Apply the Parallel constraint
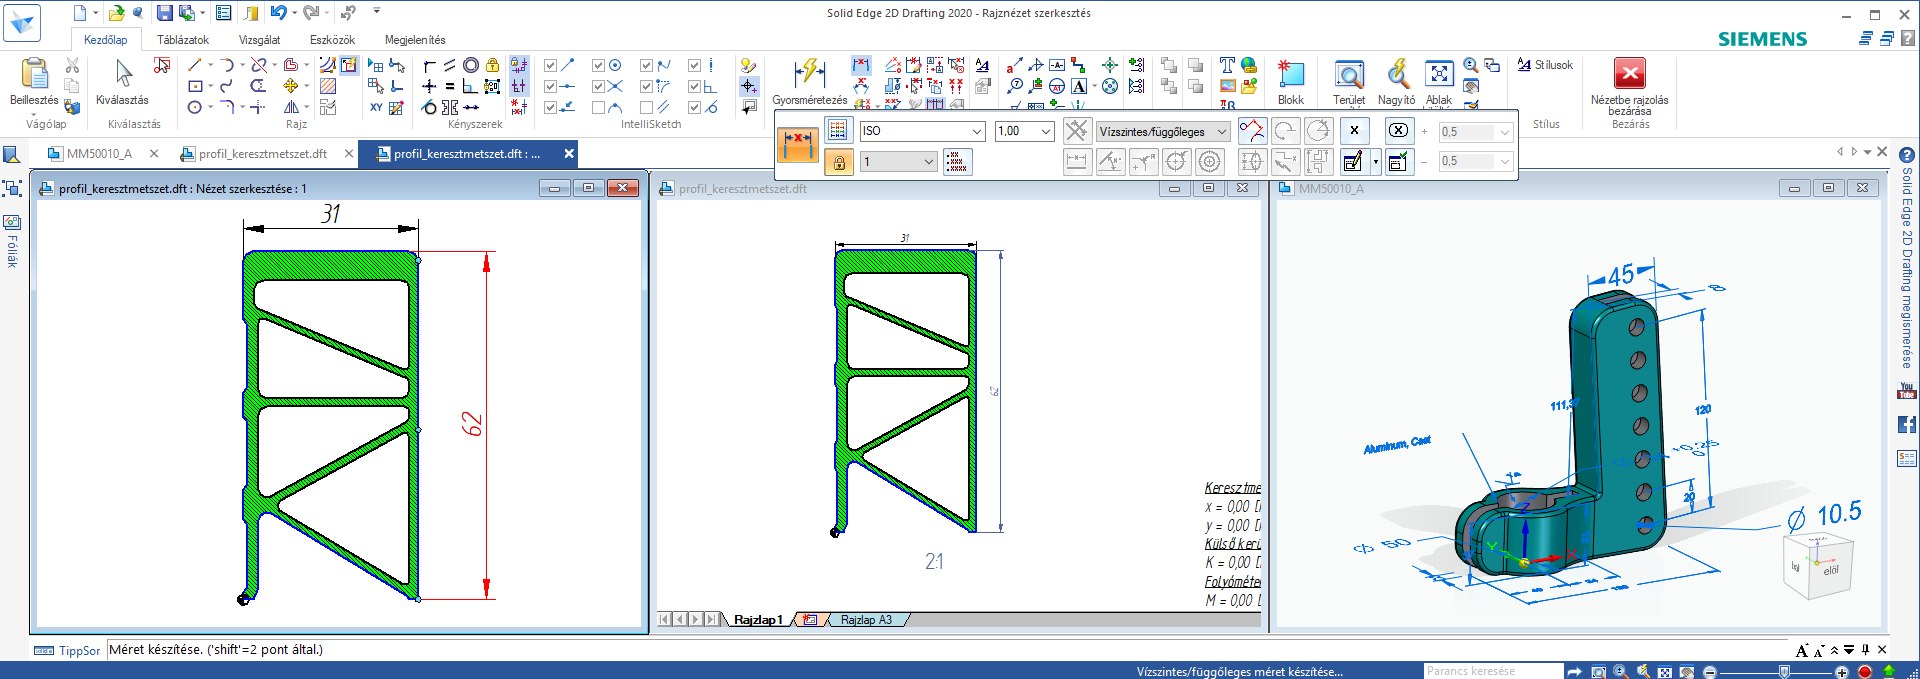Viewport: 1920px width, 679px height. pyautogui.click(x=450, y=65)
